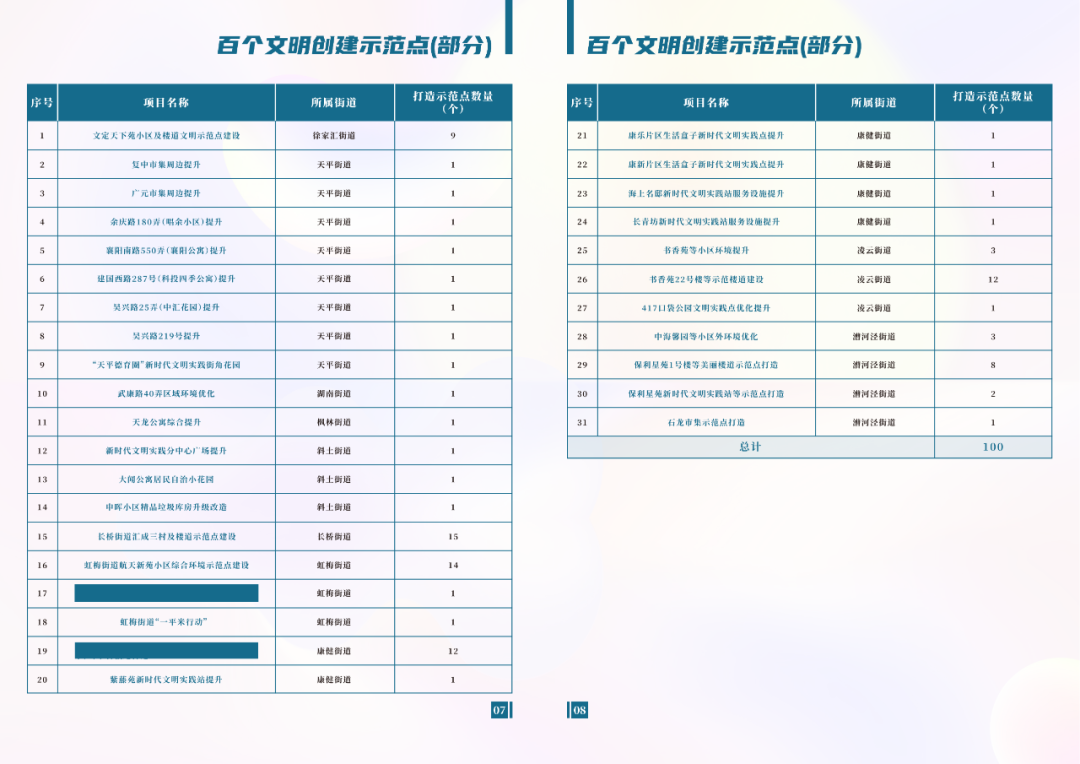Select project 襄阳南路550弄(襄阳公寓)提升
The height and width of the screenshot is (764, 1080).
[166, 251]
